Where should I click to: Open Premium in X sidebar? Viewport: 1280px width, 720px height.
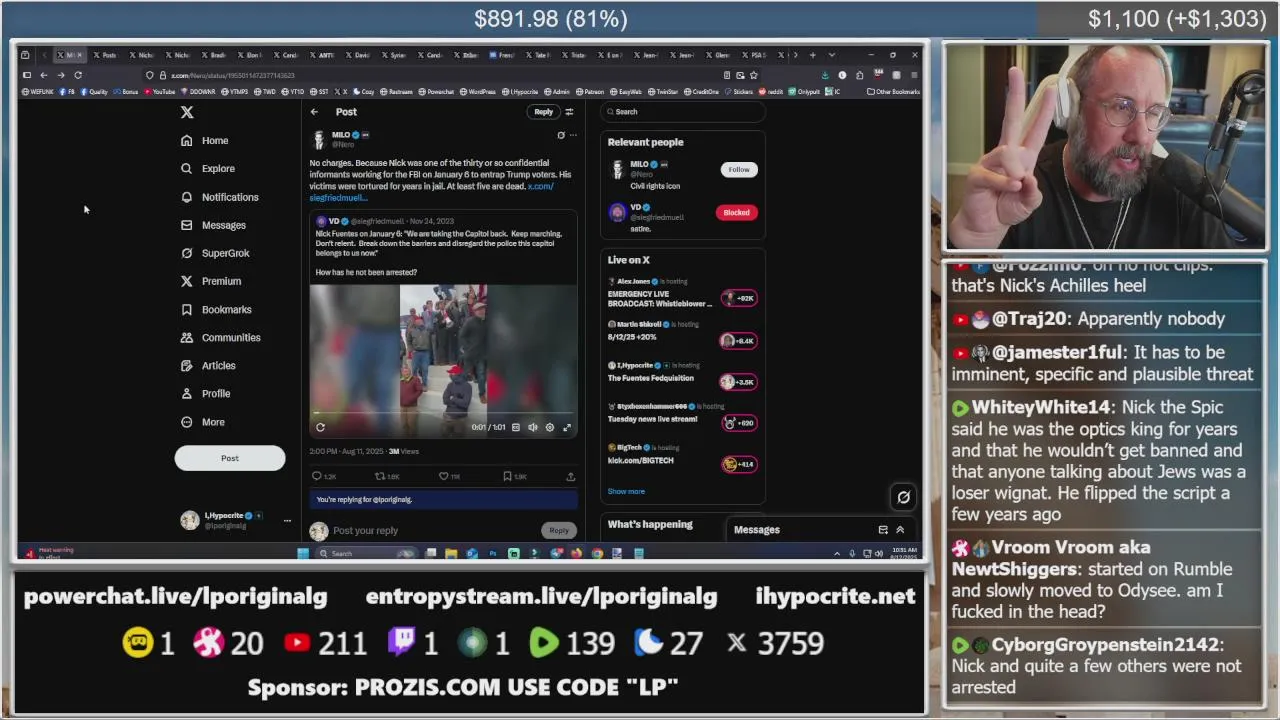click(x=211, y=281)
